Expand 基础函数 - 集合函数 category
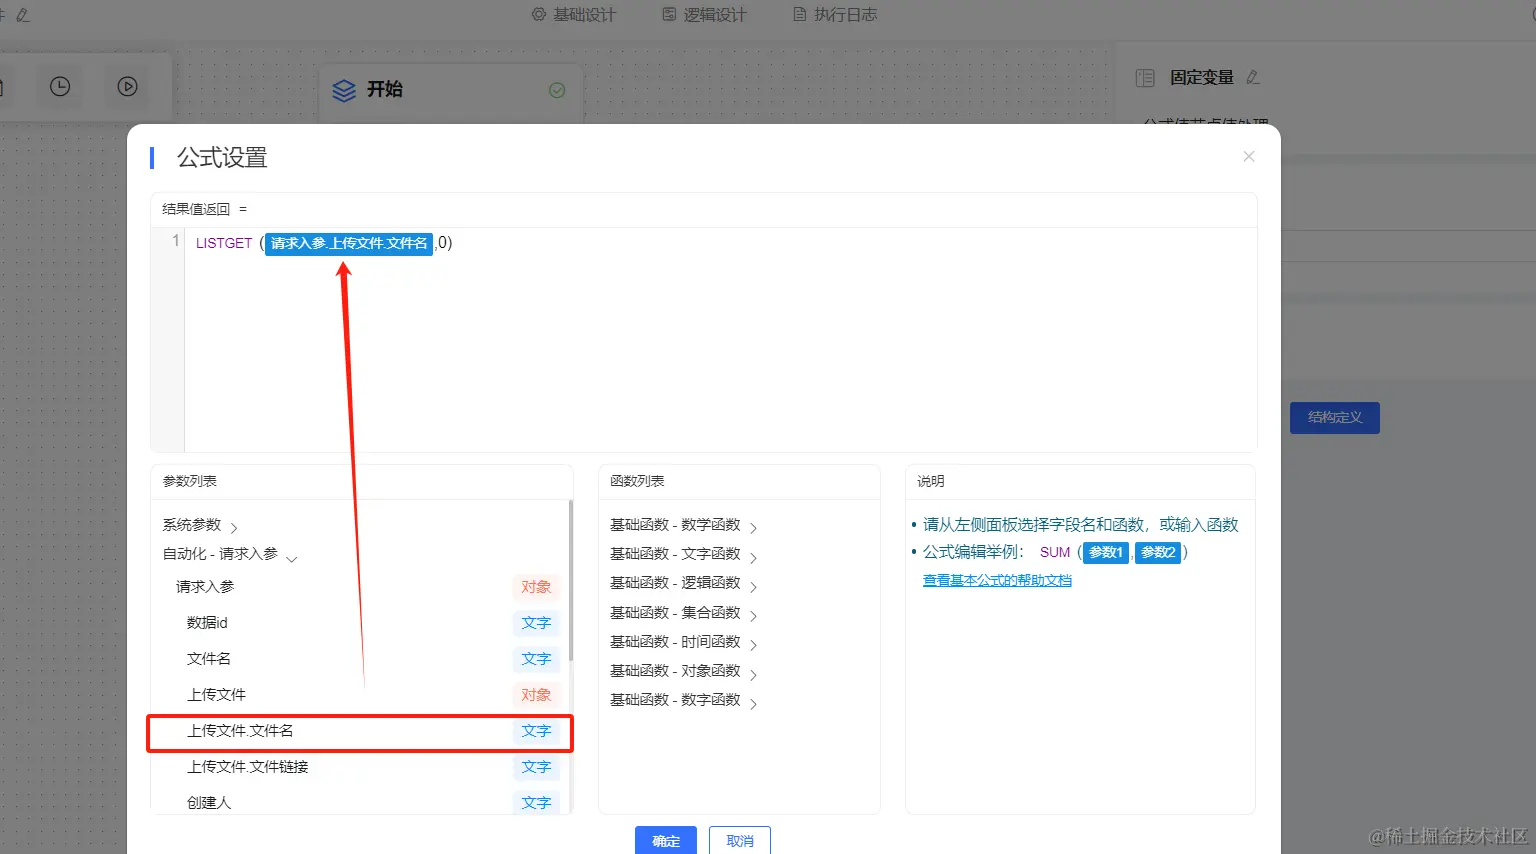Viewport: 1536px width, 854px height. click(x=684, y=613)
